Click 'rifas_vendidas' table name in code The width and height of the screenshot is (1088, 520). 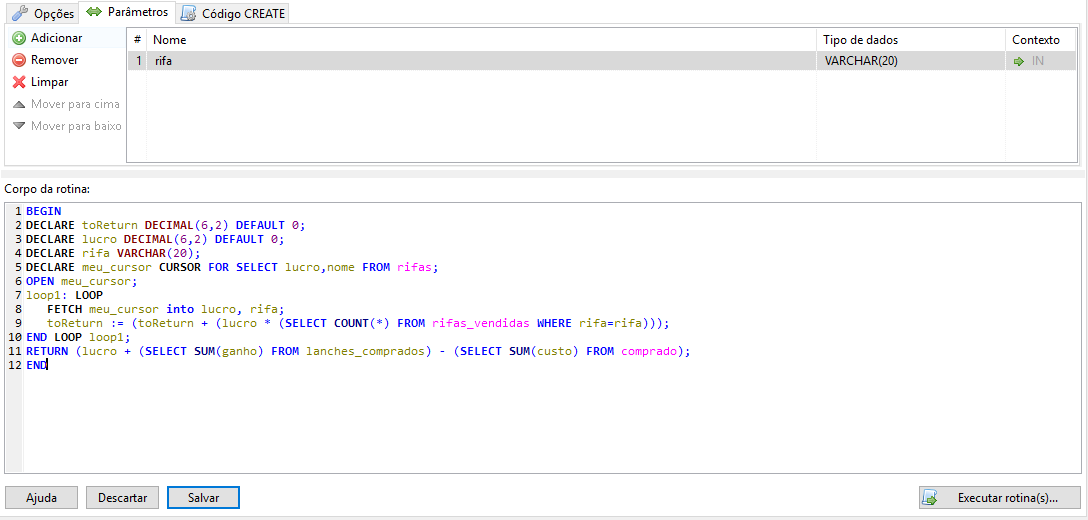point(482,324)
